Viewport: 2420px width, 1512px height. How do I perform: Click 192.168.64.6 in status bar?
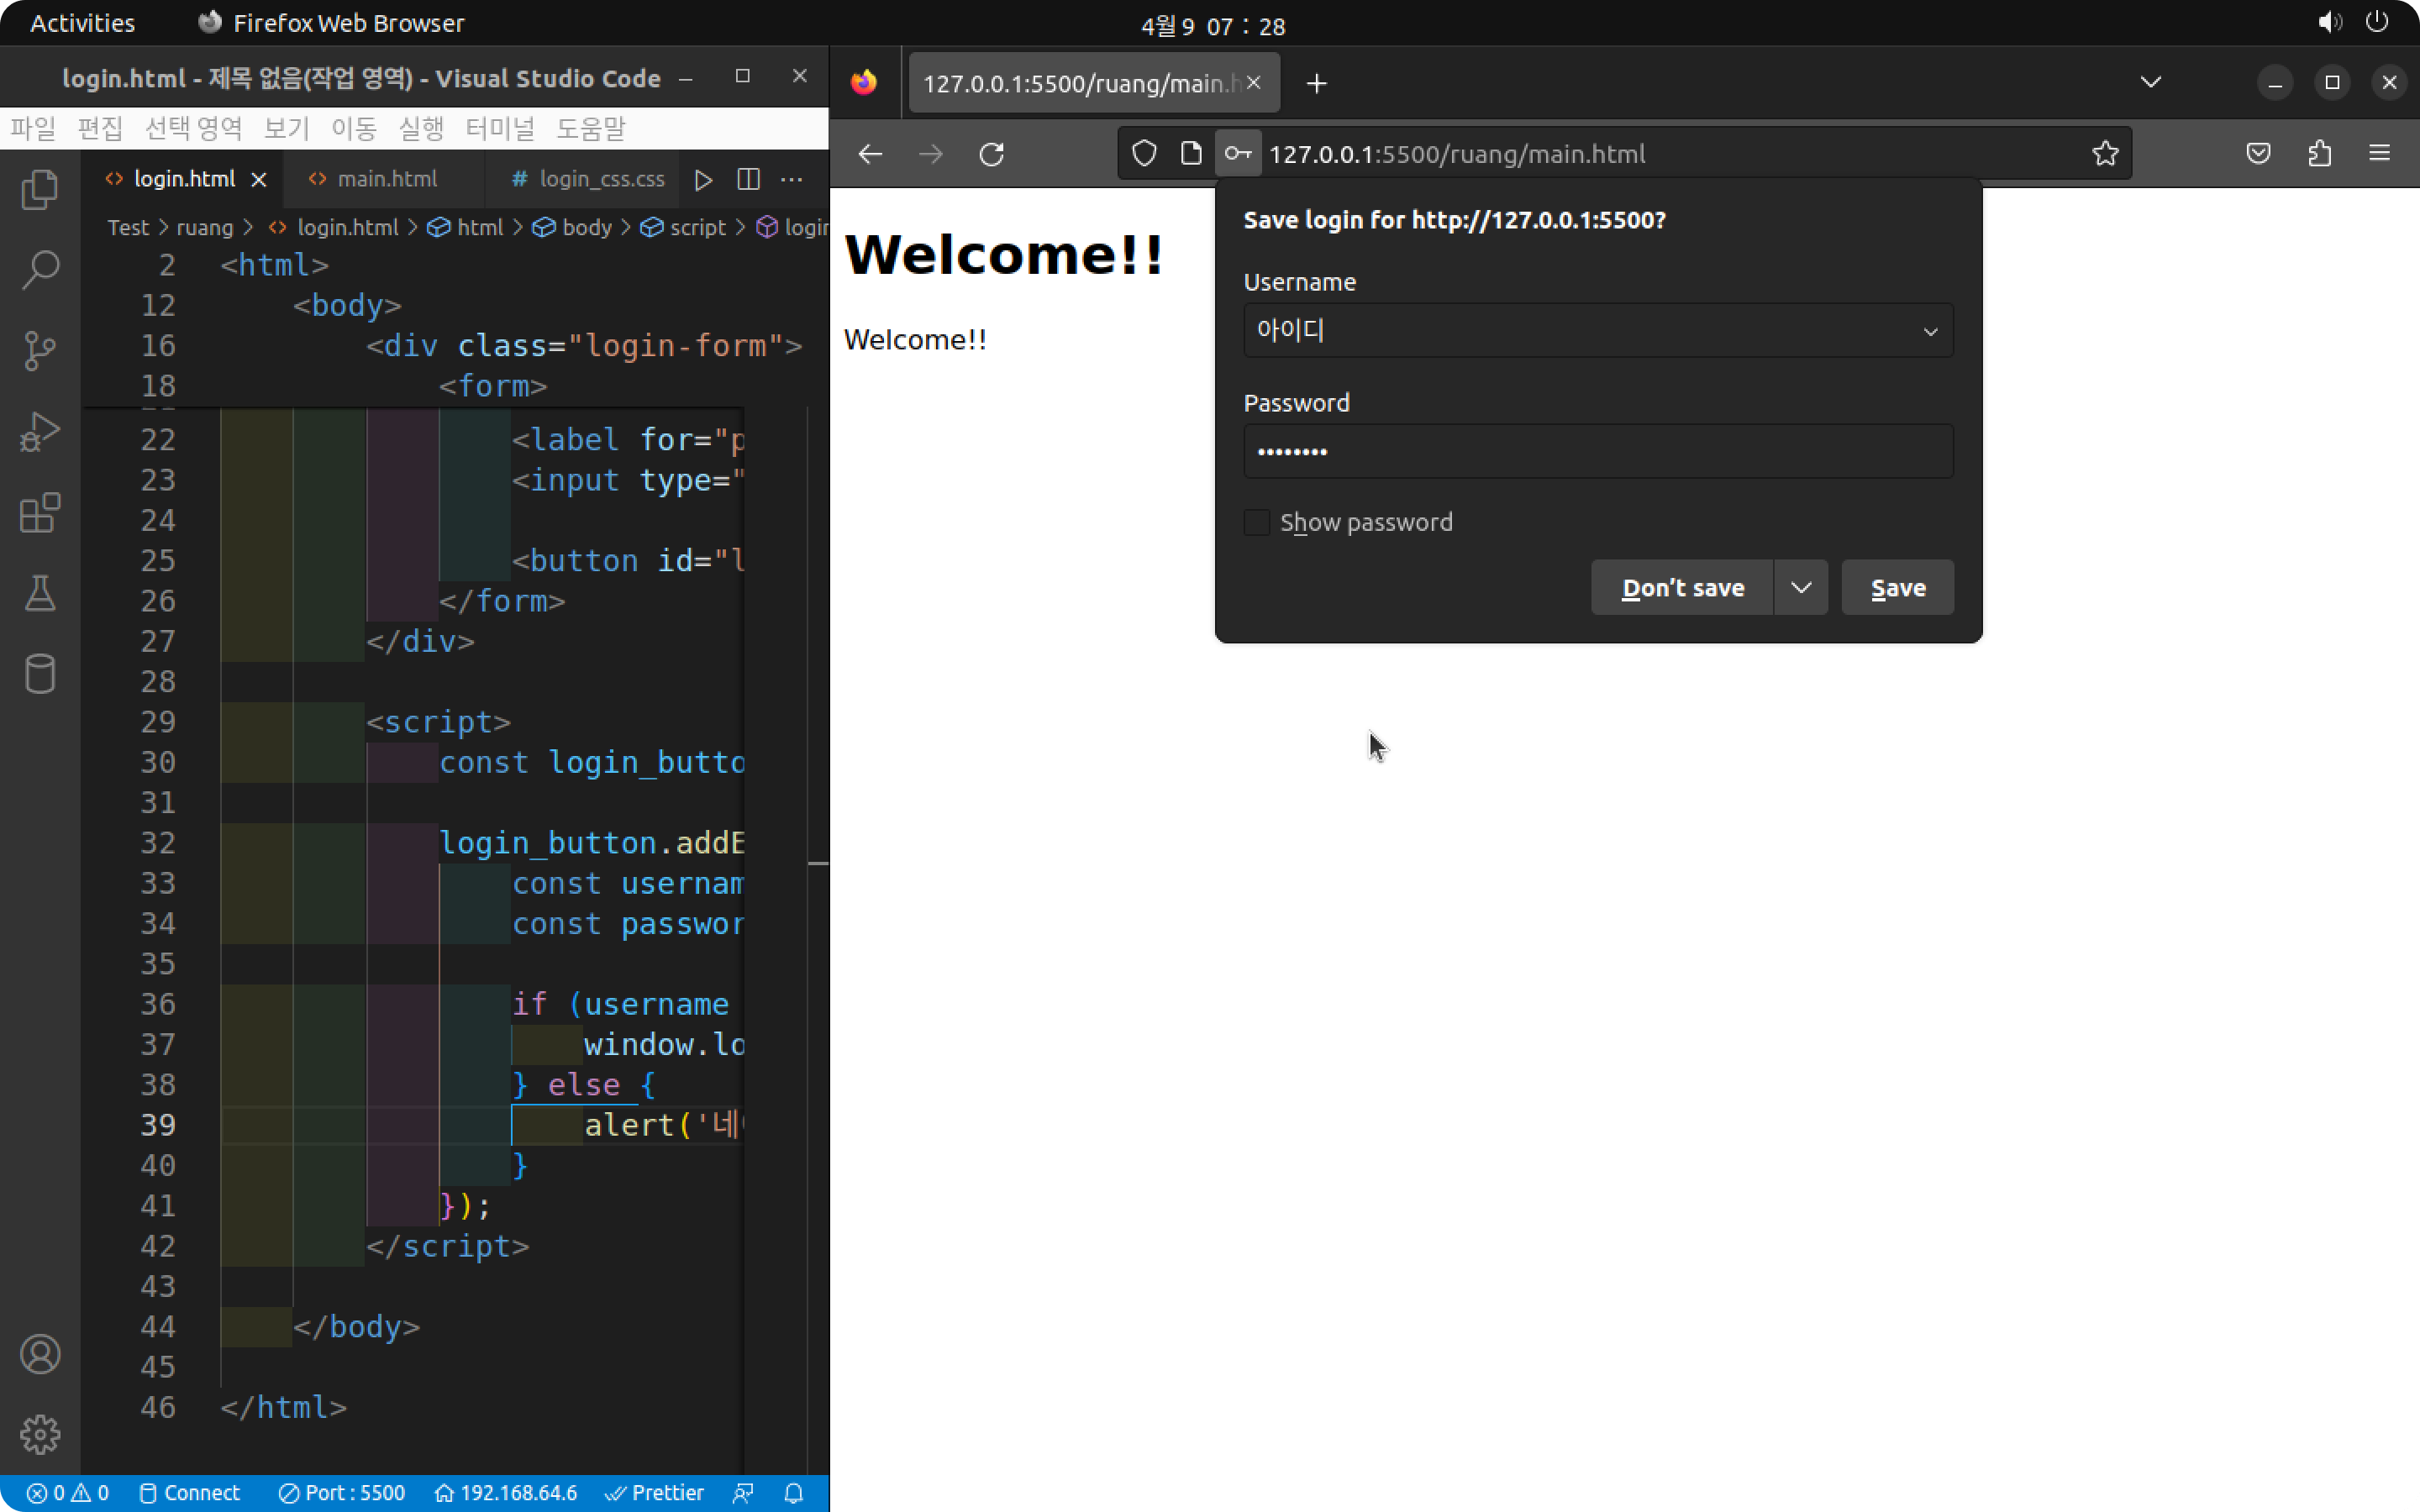506,1493
